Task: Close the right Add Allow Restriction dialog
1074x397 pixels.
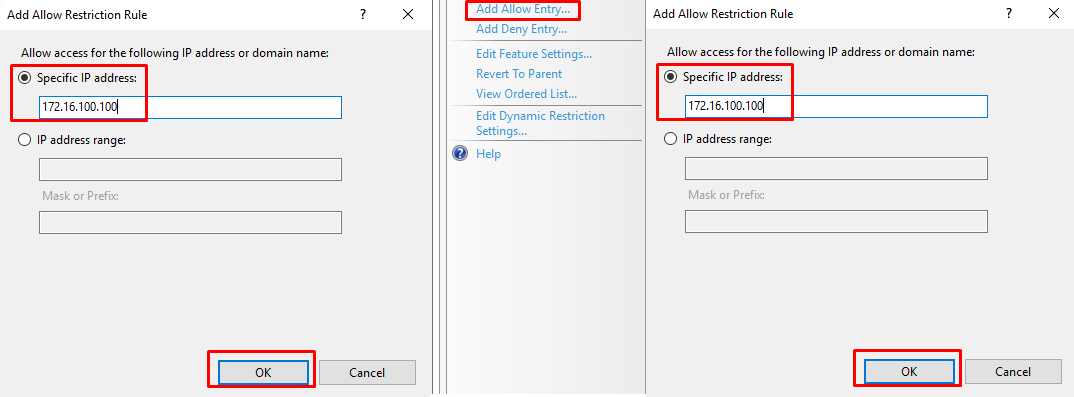Action: pyautogui.click(x=1054, y=14)
